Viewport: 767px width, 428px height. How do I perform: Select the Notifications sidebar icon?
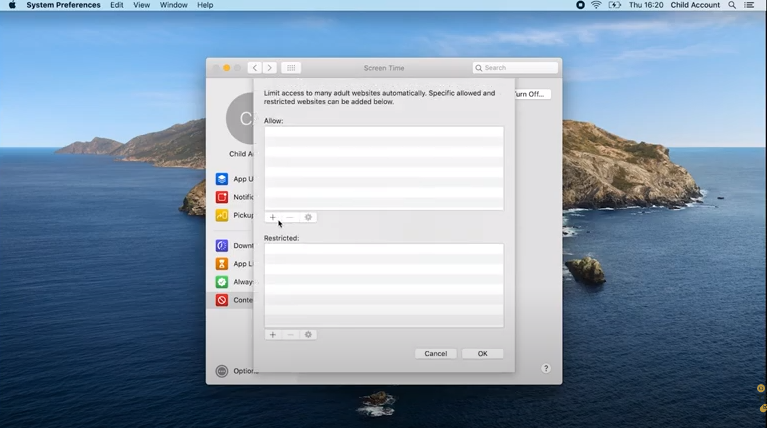(x=222, y=197)
